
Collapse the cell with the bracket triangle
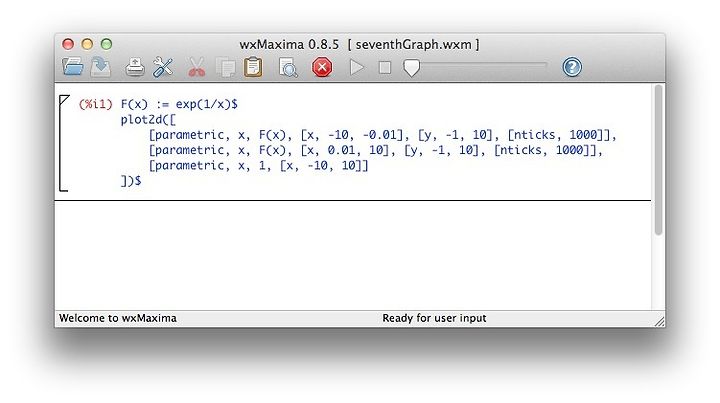(x=64, y=100)
